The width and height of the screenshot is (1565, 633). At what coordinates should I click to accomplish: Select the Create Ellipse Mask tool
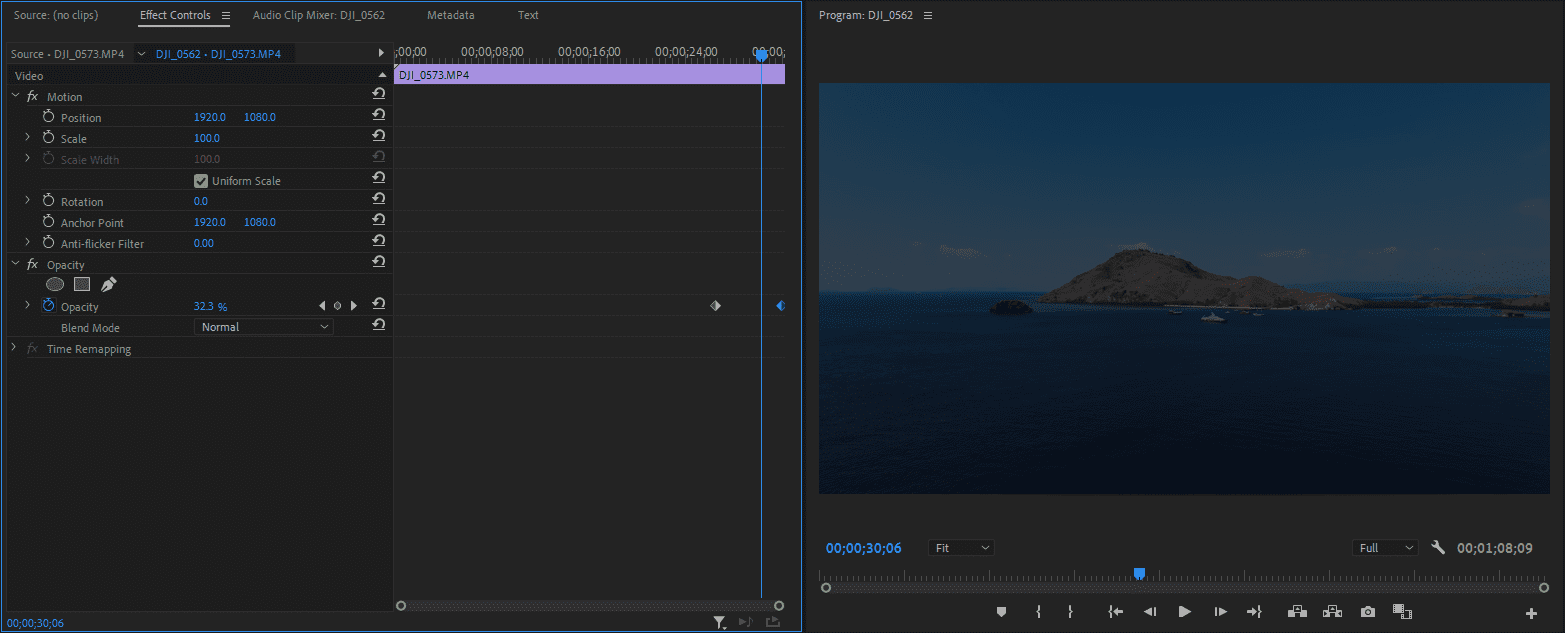tap(55, 284)
